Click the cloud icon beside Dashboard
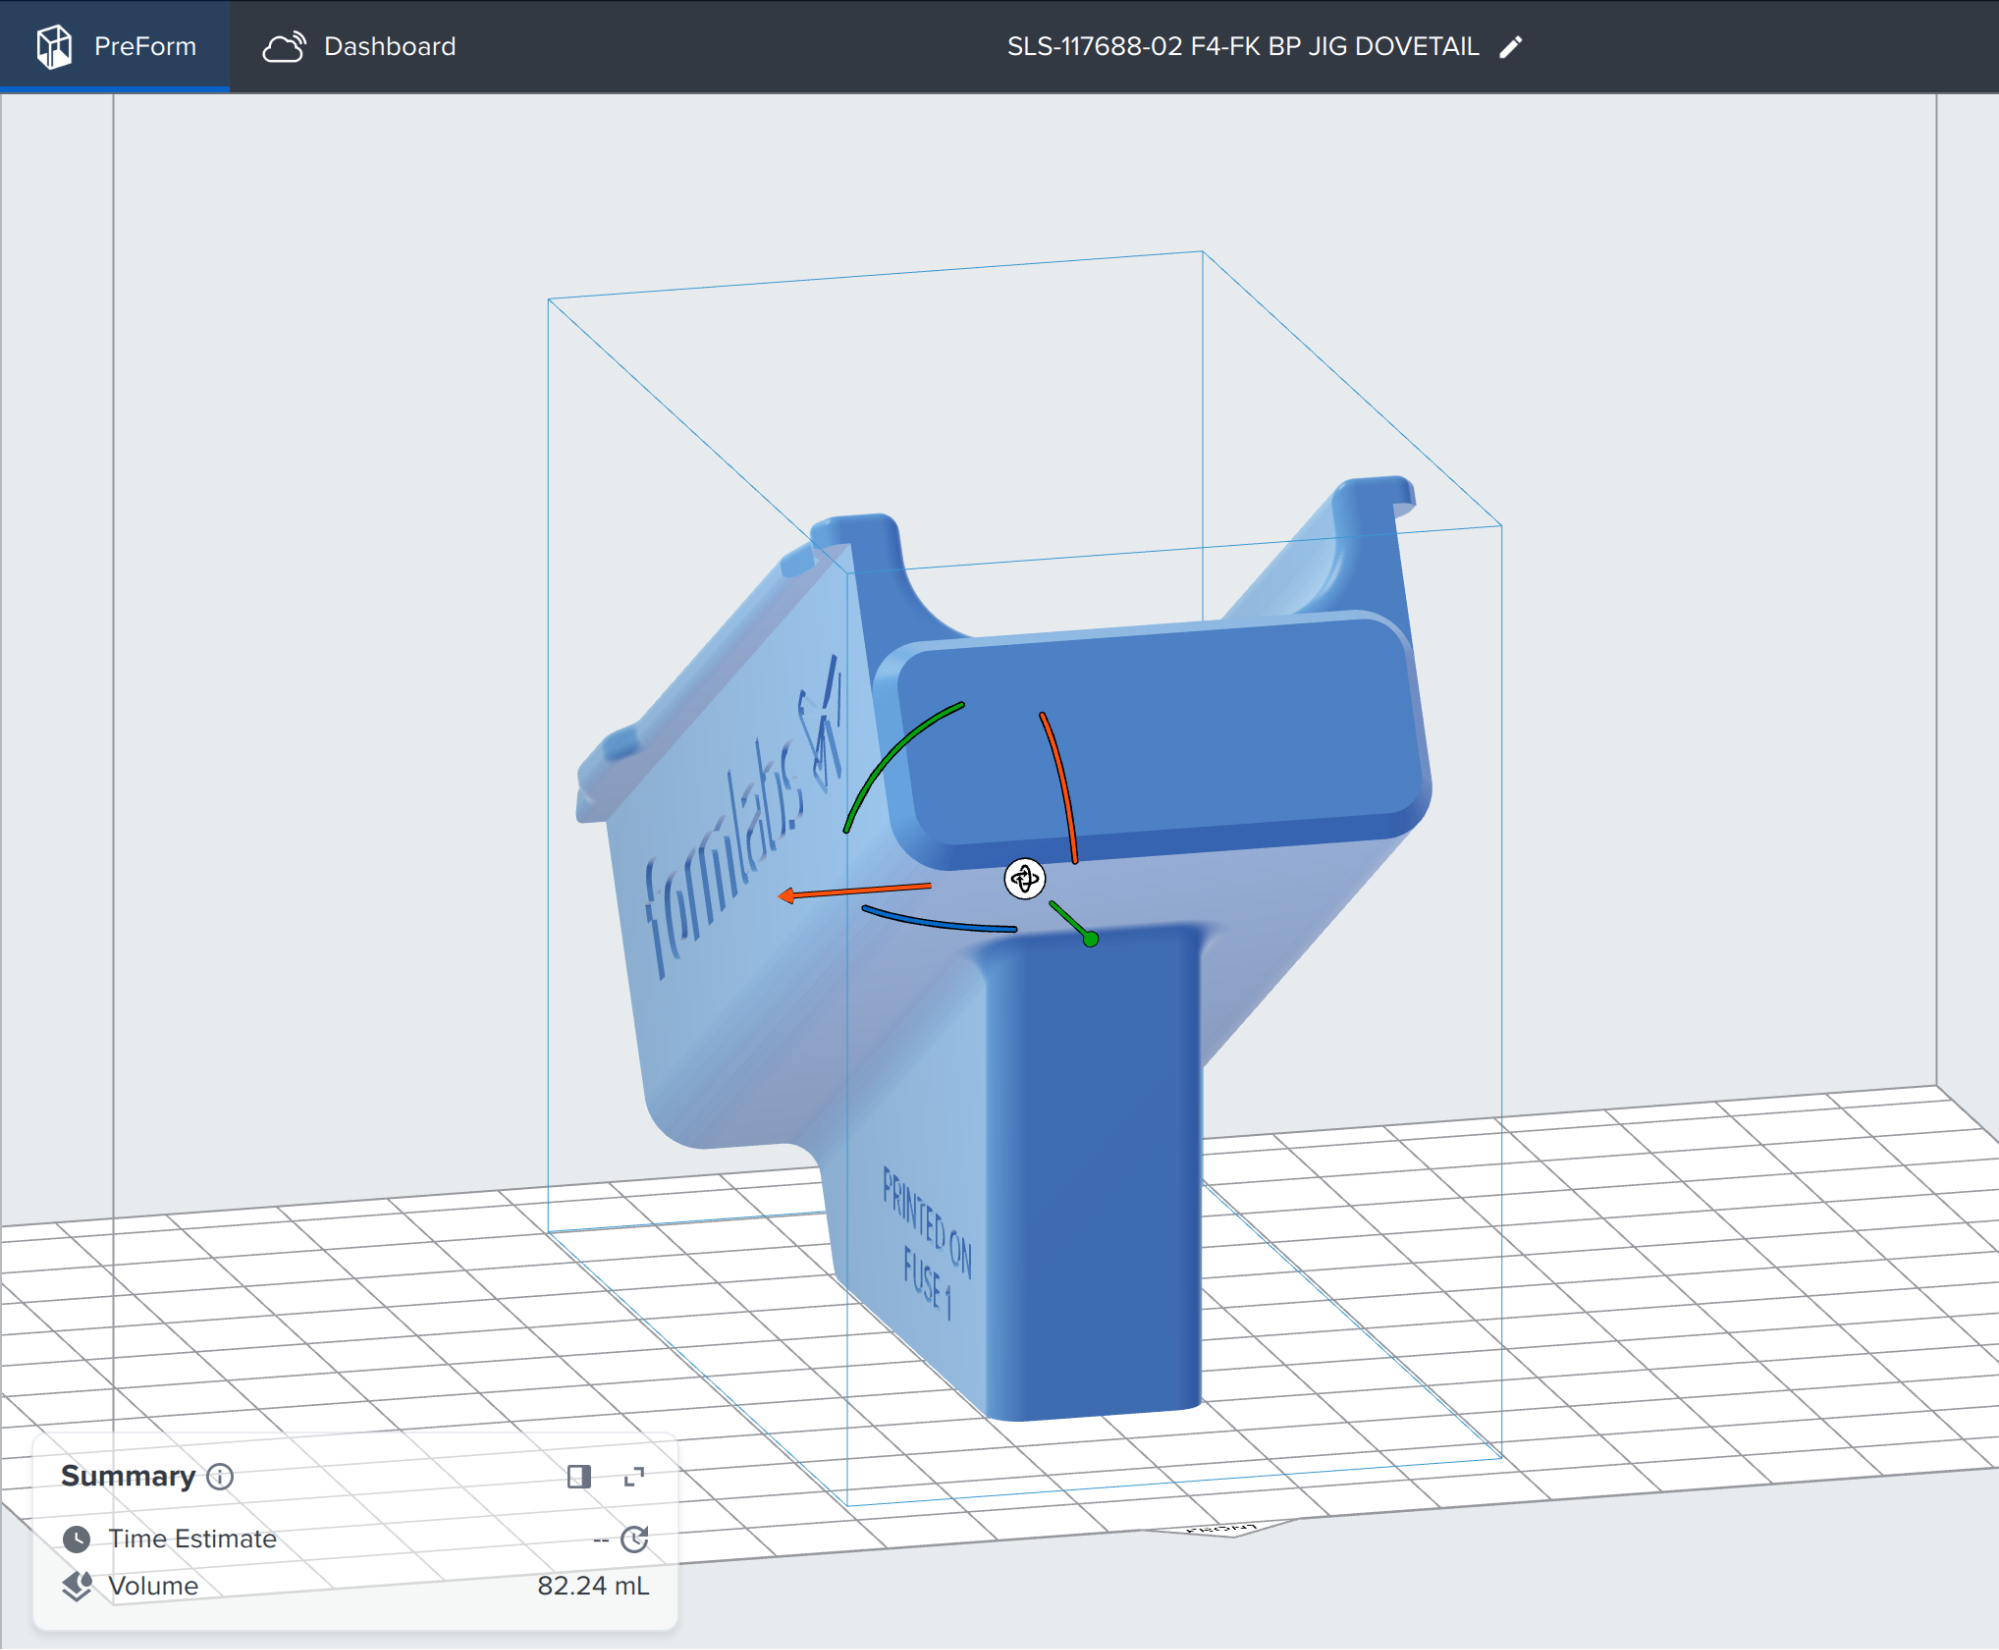This screenshot has height=1650, width=1999. pos(284,45)
